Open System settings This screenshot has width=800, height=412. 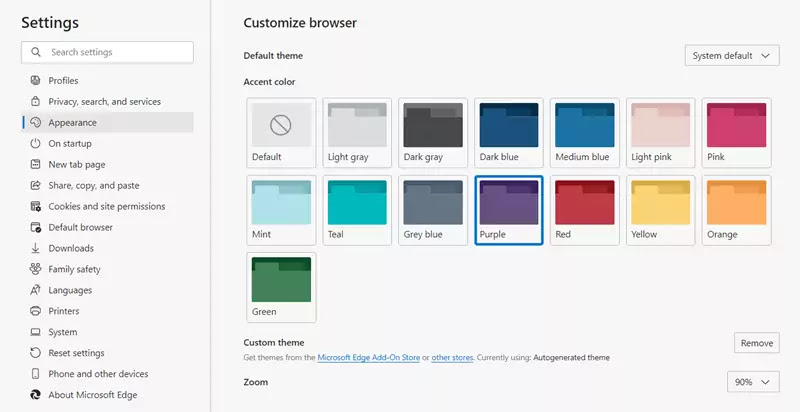tap(108, 332)
